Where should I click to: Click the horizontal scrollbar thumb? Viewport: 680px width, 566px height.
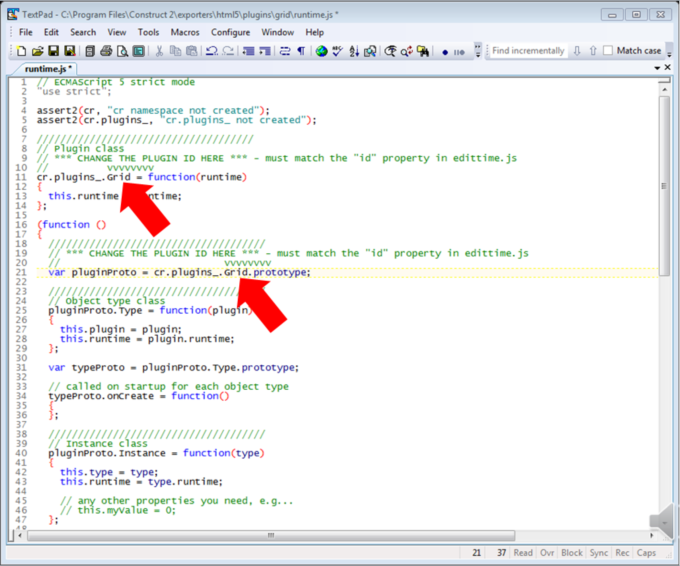(x=271, y=536)
